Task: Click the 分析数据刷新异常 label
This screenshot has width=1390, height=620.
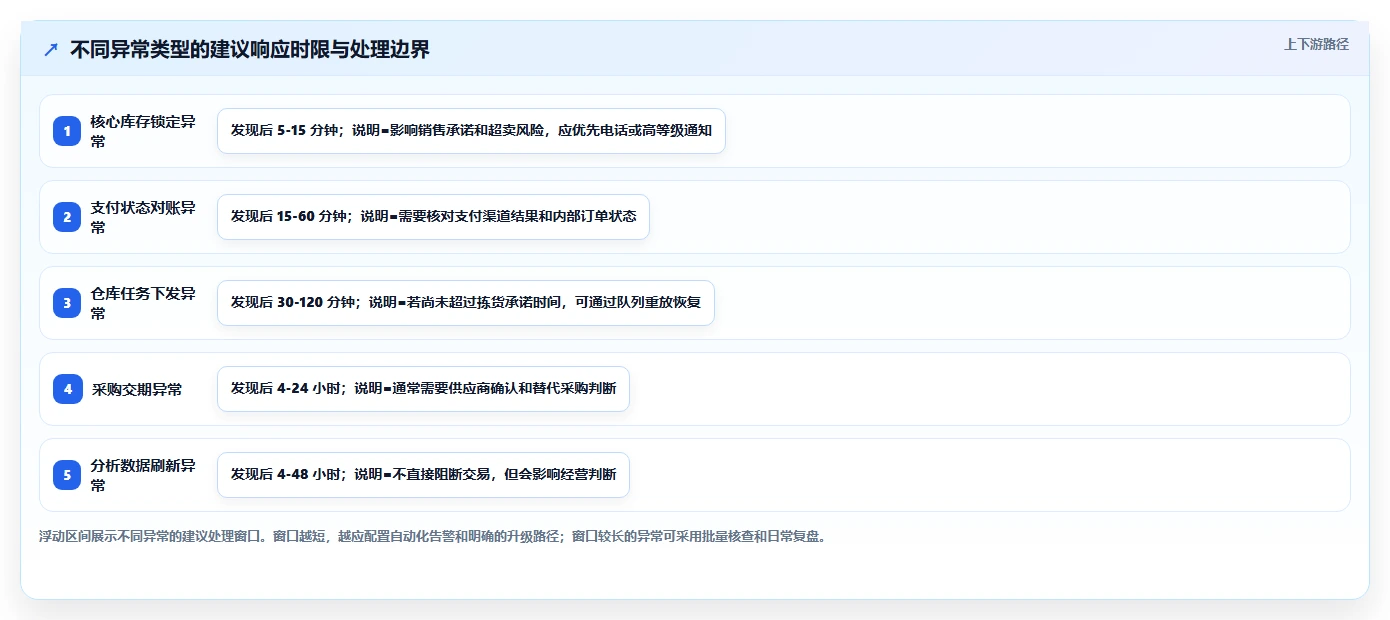Action: click(143, 475)
